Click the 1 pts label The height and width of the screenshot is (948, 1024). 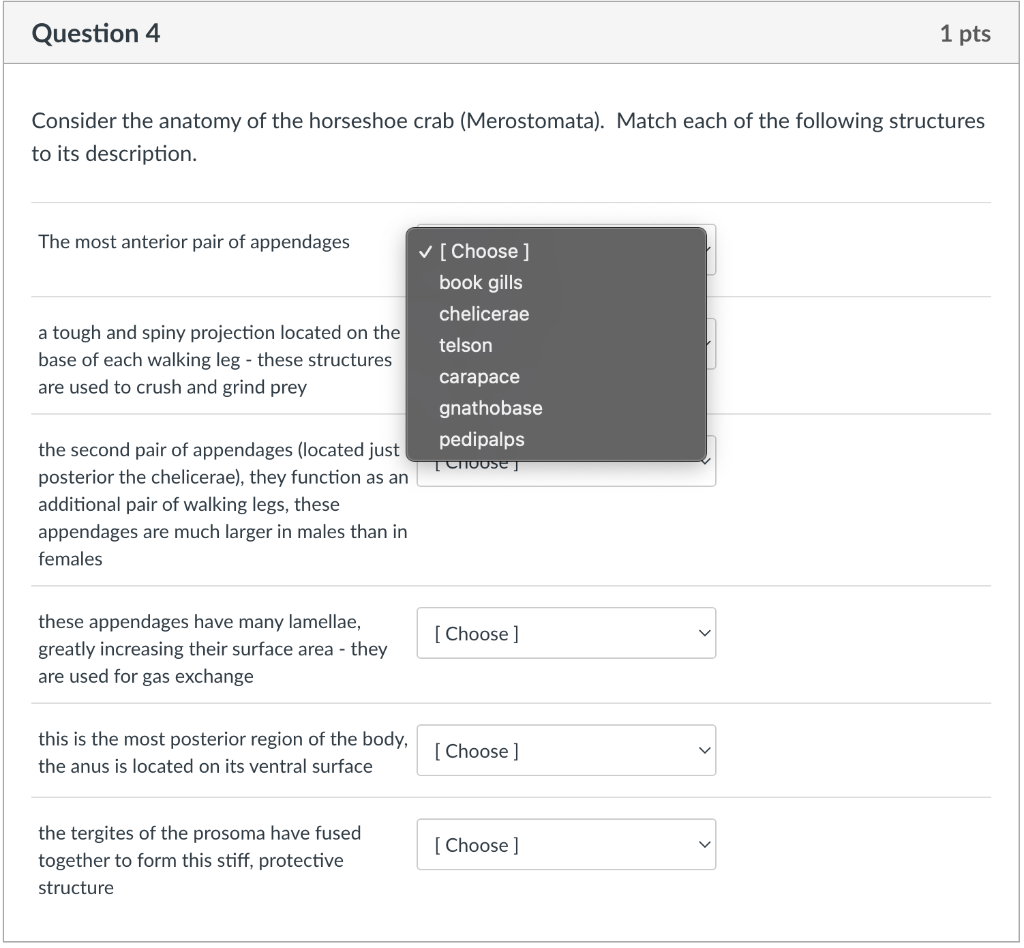(x=965, y=33)
